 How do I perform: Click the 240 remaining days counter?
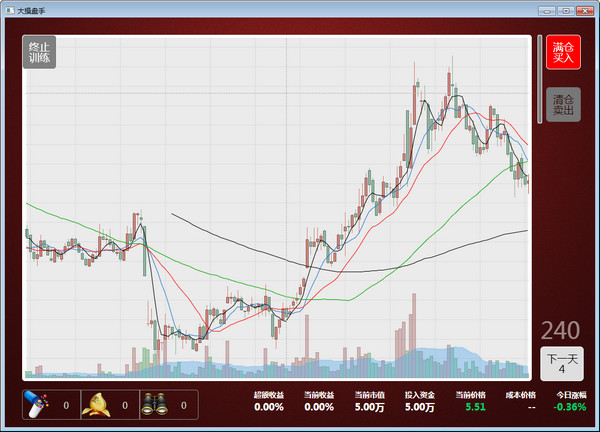click(x=560, y=330)
